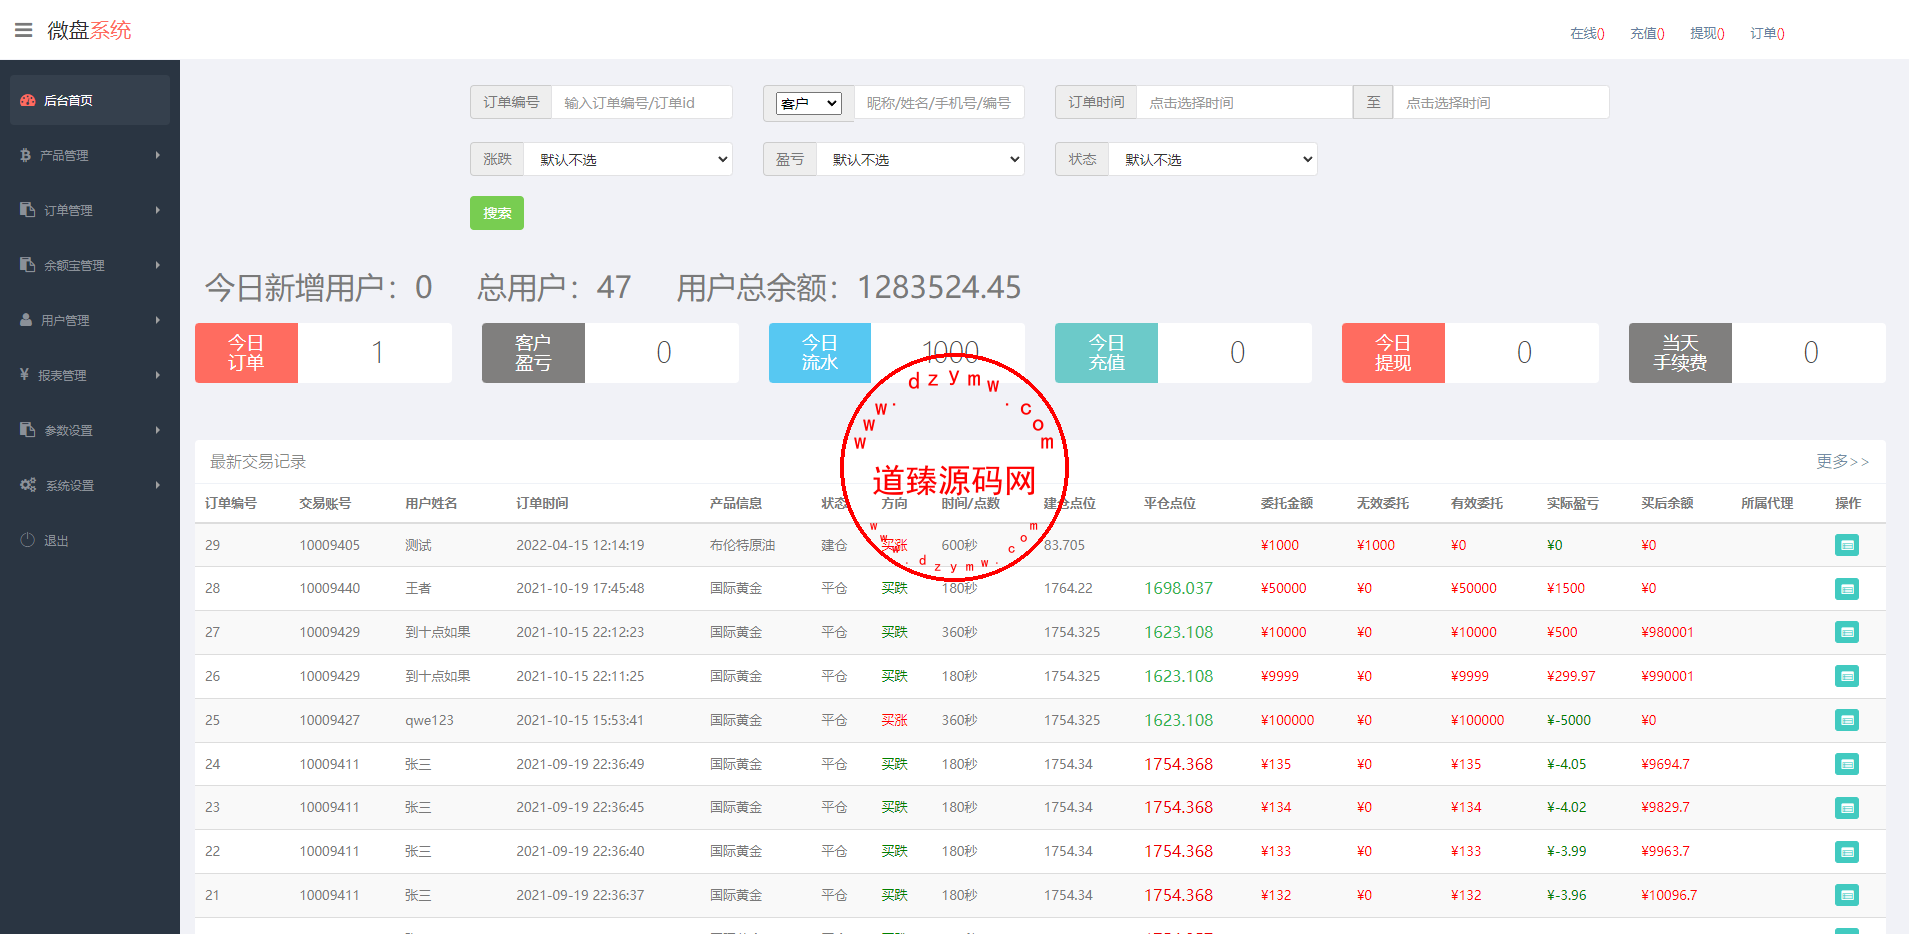Expand the 订单管理 arrow
This screenshot has width=1909, height=934.
[x=158, y=210]
